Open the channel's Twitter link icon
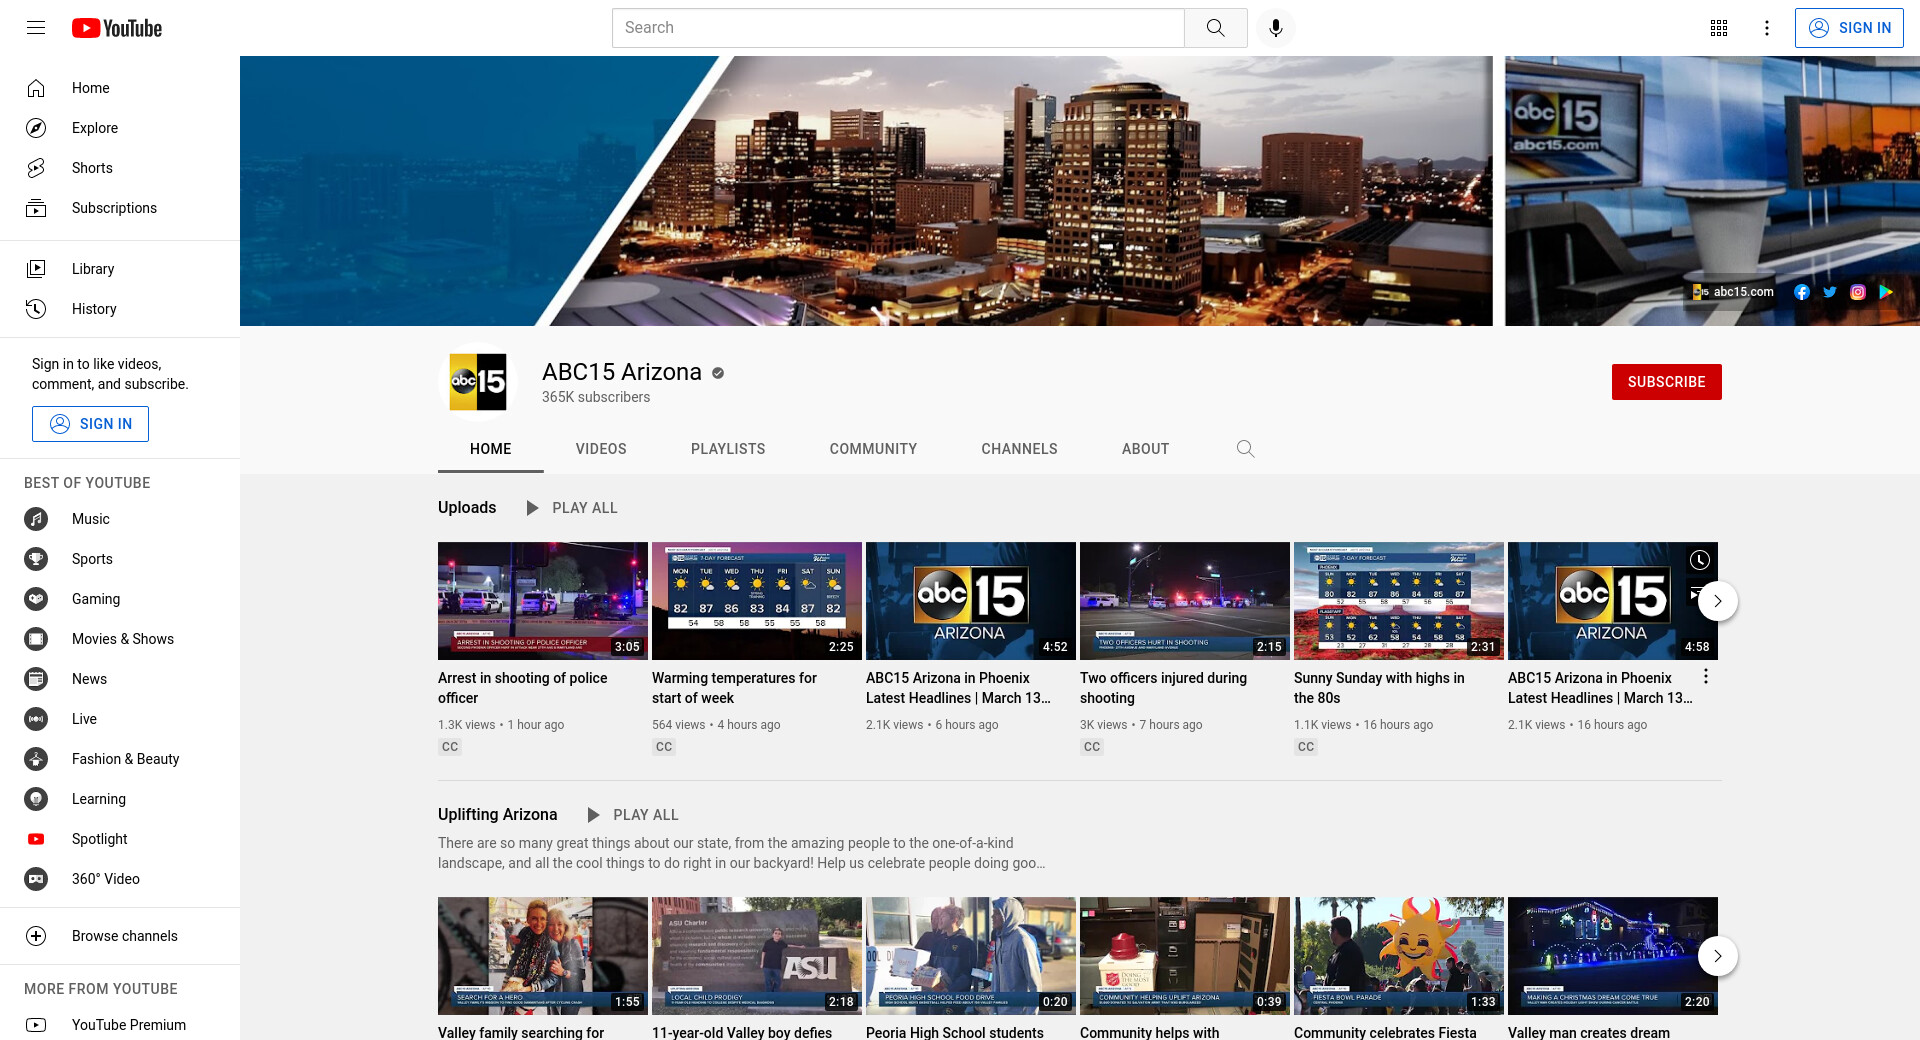Image resolution: width=1920 pixels, height=1040 pixels. point(1830,292)
